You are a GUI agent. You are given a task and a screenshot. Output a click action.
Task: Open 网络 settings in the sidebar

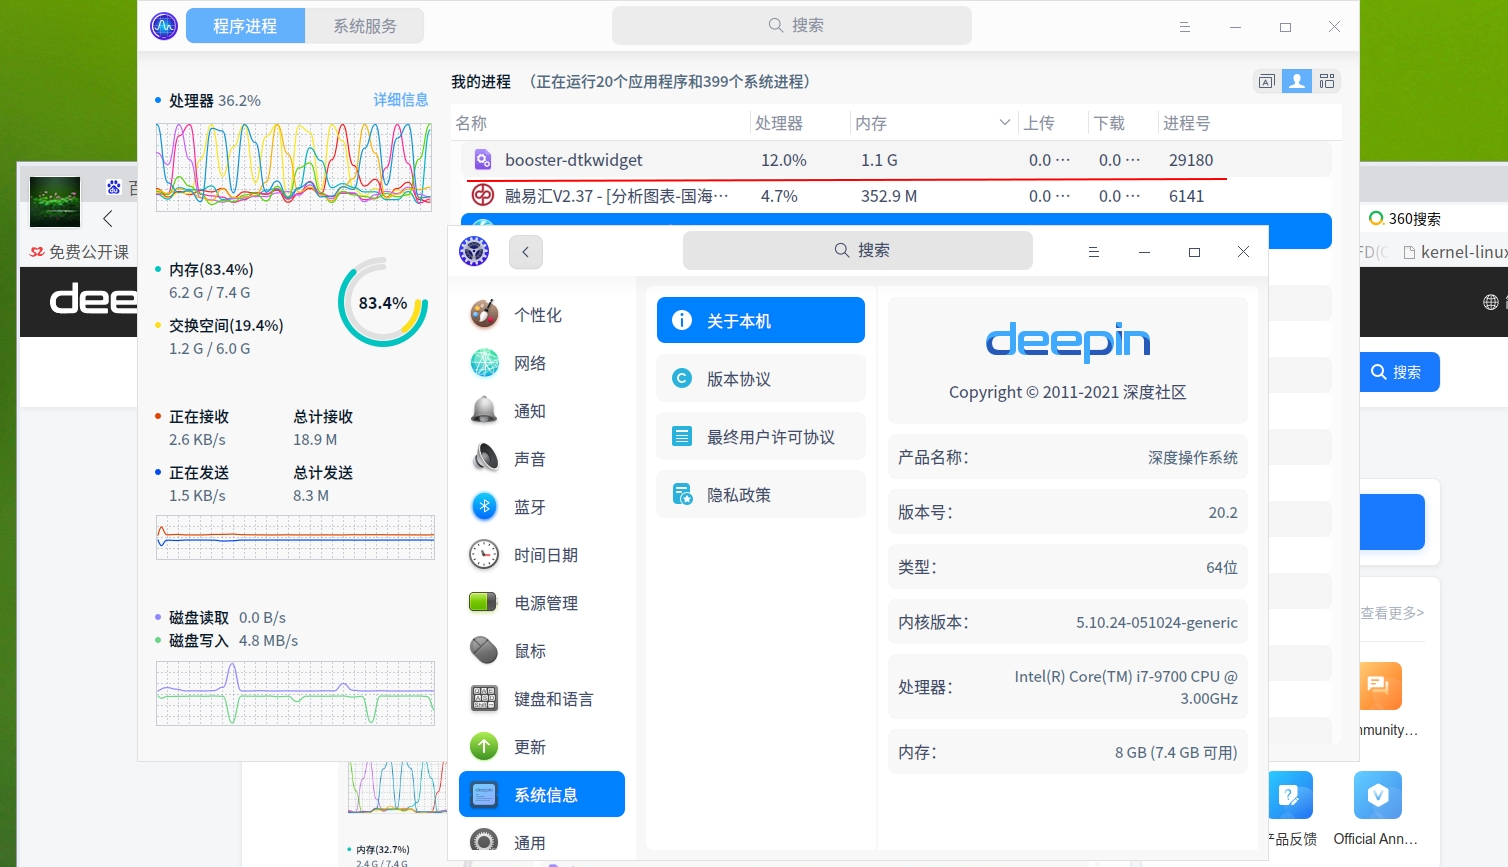530,362
